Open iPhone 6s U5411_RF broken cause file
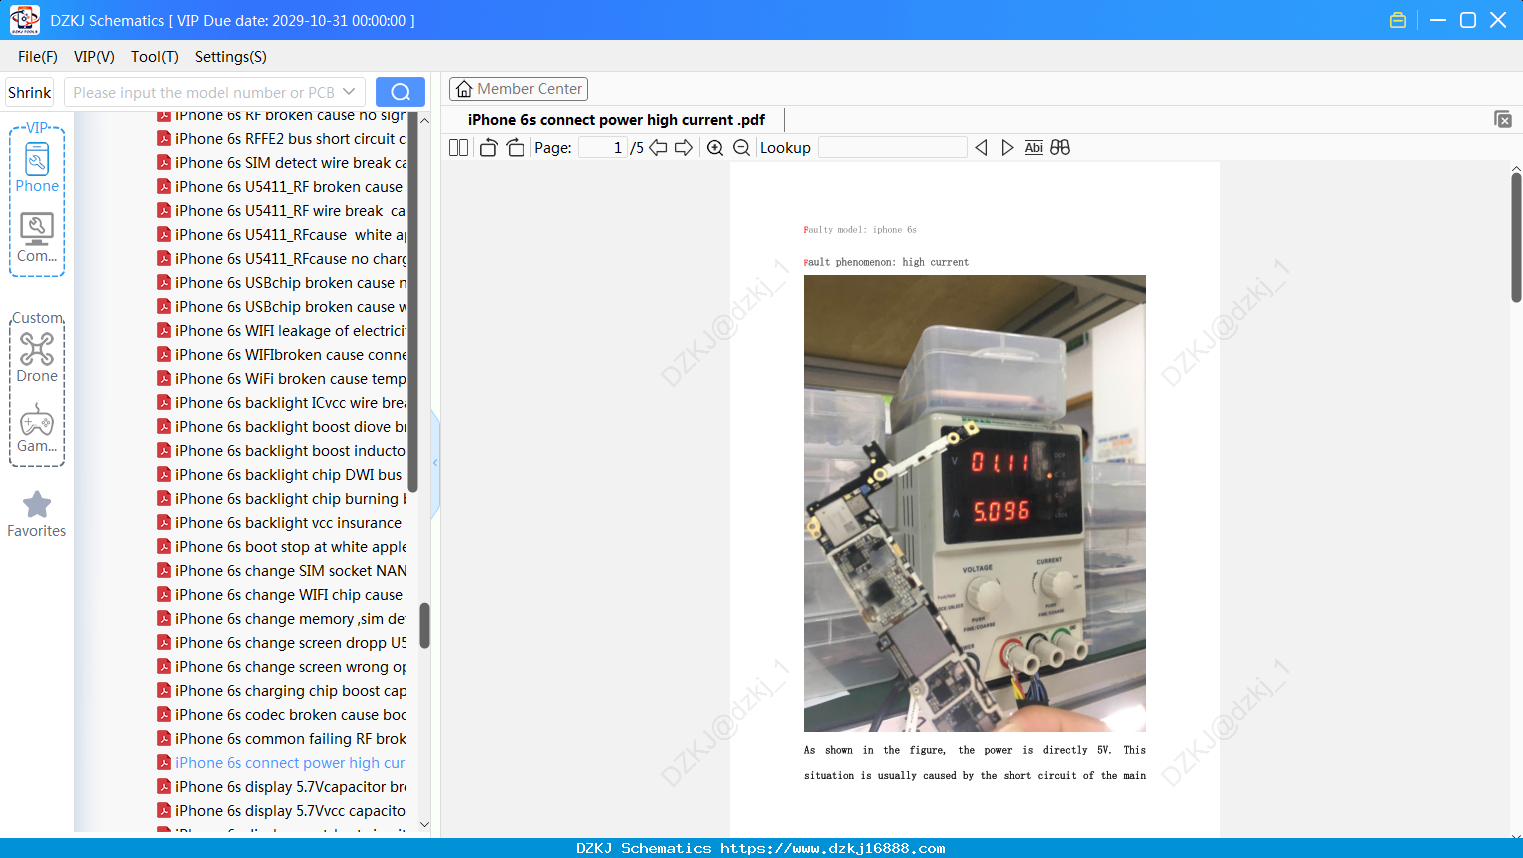Image resolution: width=1523 pixels, height=858 pixels. pos(288,187)
